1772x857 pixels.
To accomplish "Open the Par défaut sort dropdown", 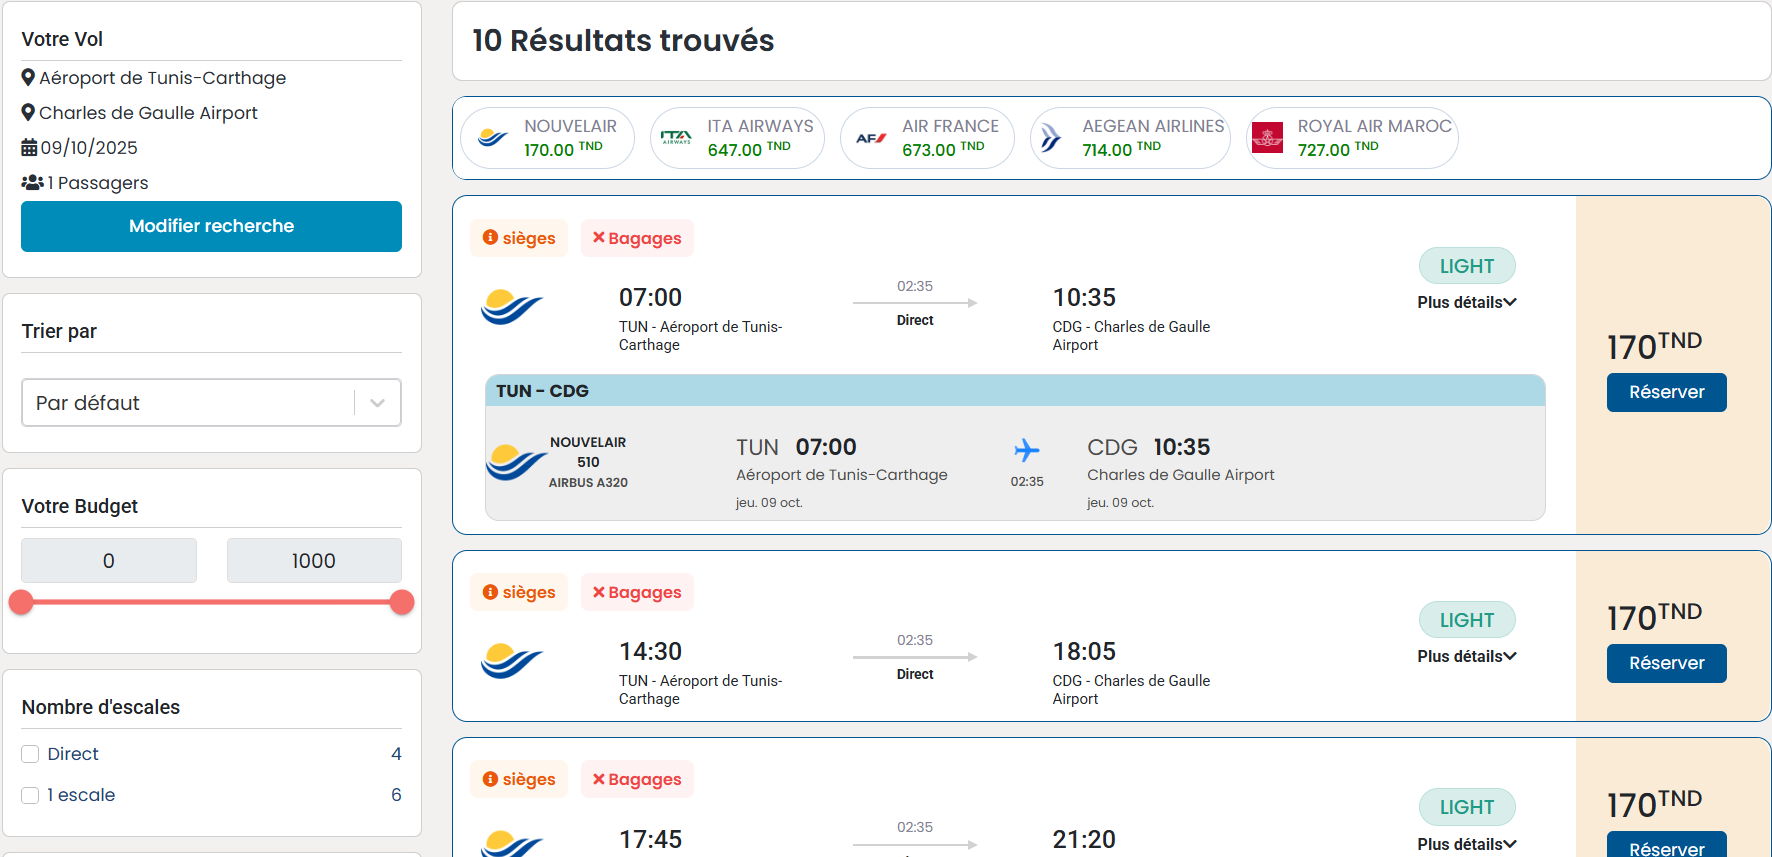I will (x=211, y=403).
